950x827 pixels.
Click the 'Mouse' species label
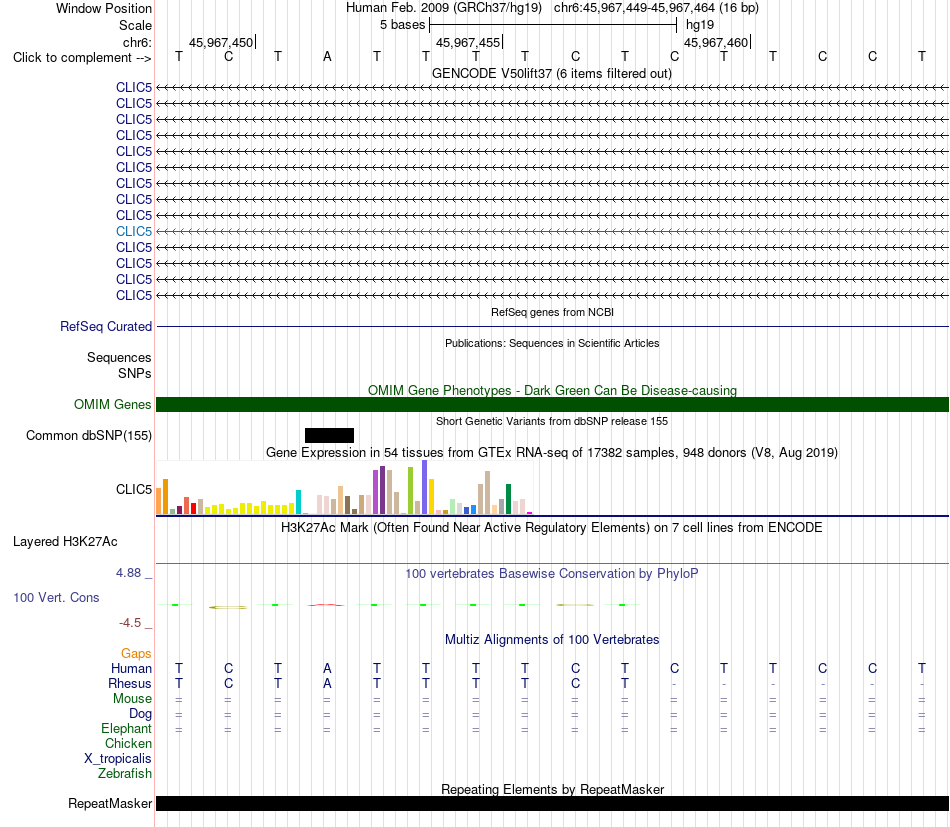(x=132, y=699)
